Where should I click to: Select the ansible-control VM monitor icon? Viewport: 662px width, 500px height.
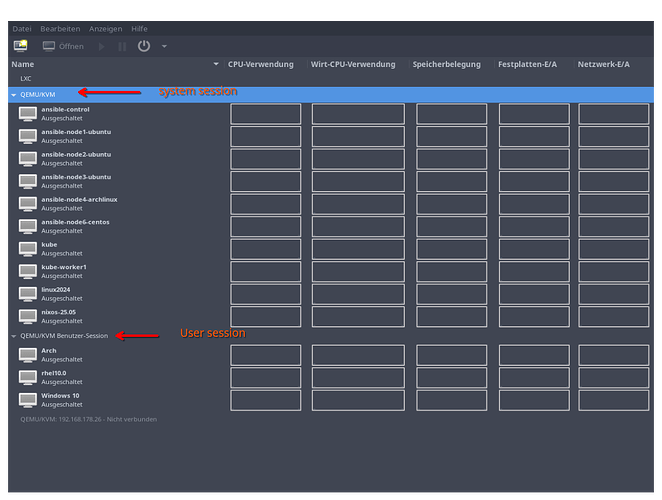27,114
